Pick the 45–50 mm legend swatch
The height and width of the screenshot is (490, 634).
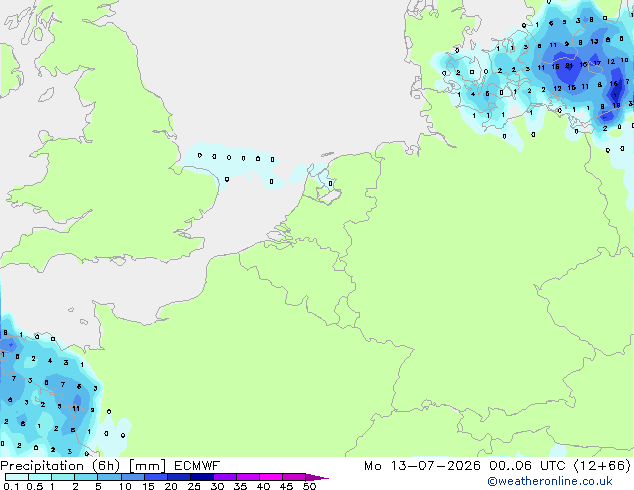(x=294, y=477)
